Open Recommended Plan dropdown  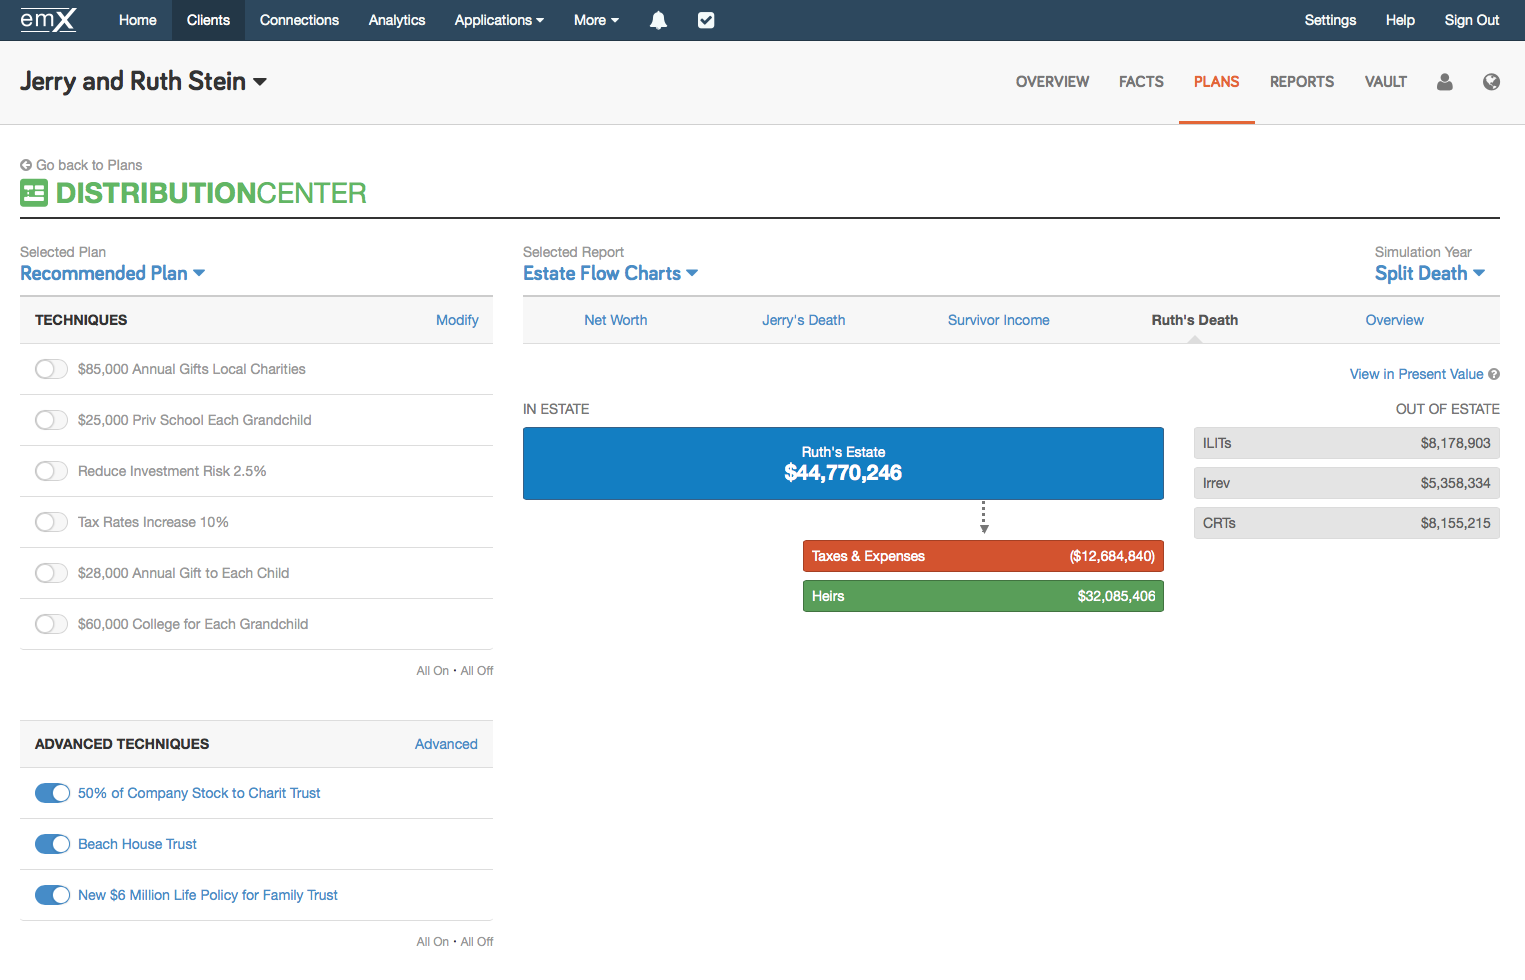112,273
